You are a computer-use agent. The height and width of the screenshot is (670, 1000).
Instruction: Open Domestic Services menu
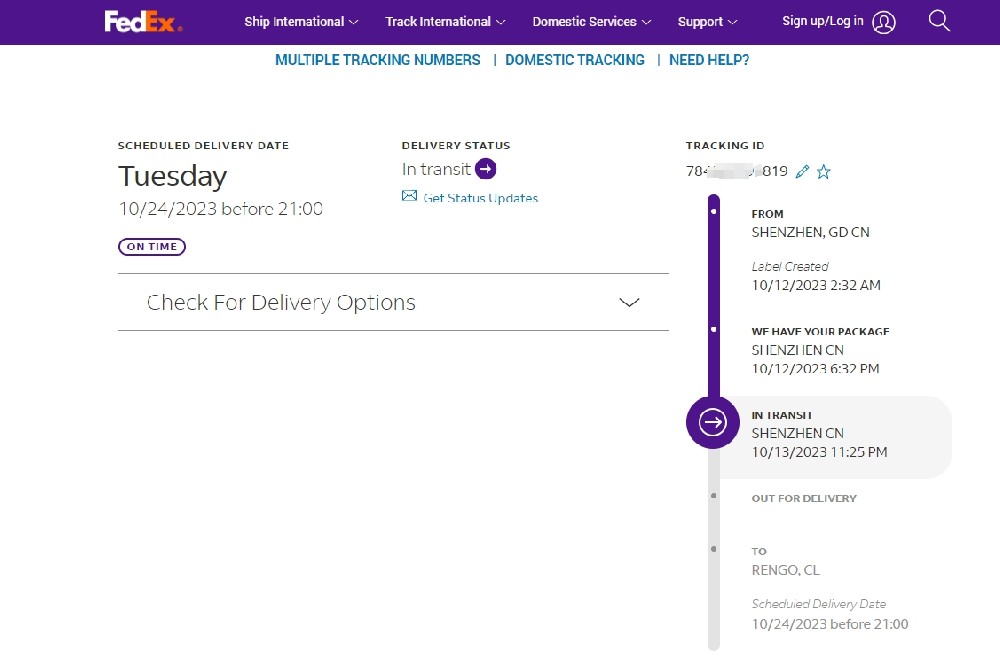(591, 21)
